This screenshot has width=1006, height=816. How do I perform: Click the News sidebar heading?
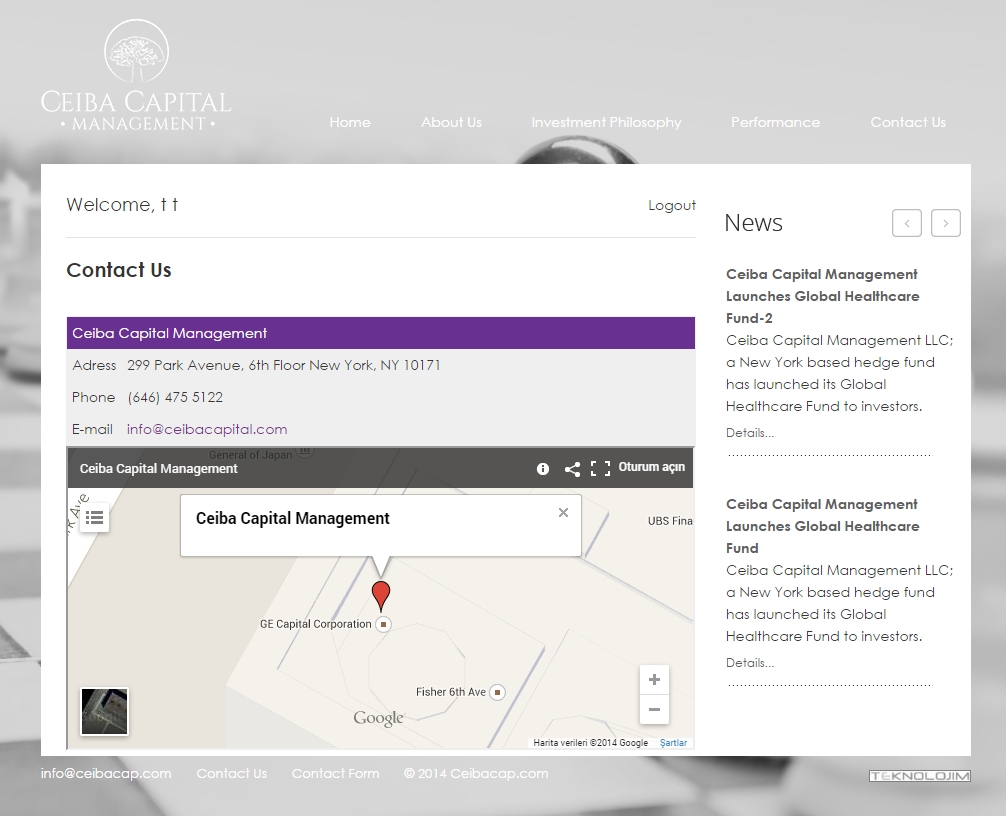click(x=753, y=223)
